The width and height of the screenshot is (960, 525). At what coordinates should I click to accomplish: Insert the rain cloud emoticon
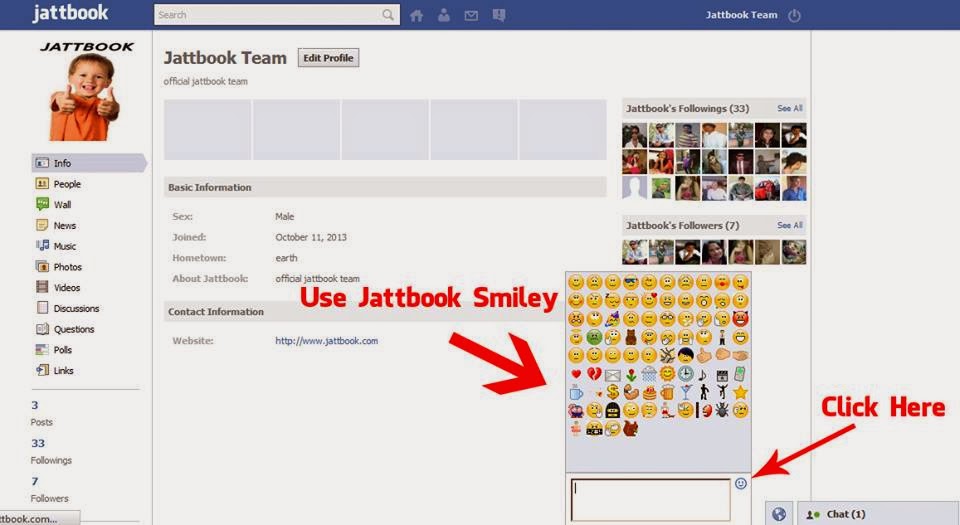point(649,374)
